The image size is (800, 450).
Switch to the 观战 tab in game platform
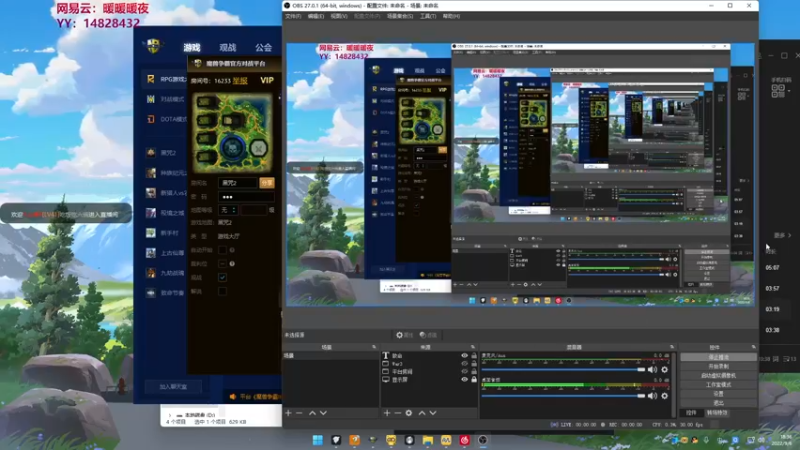coord(228,47)
